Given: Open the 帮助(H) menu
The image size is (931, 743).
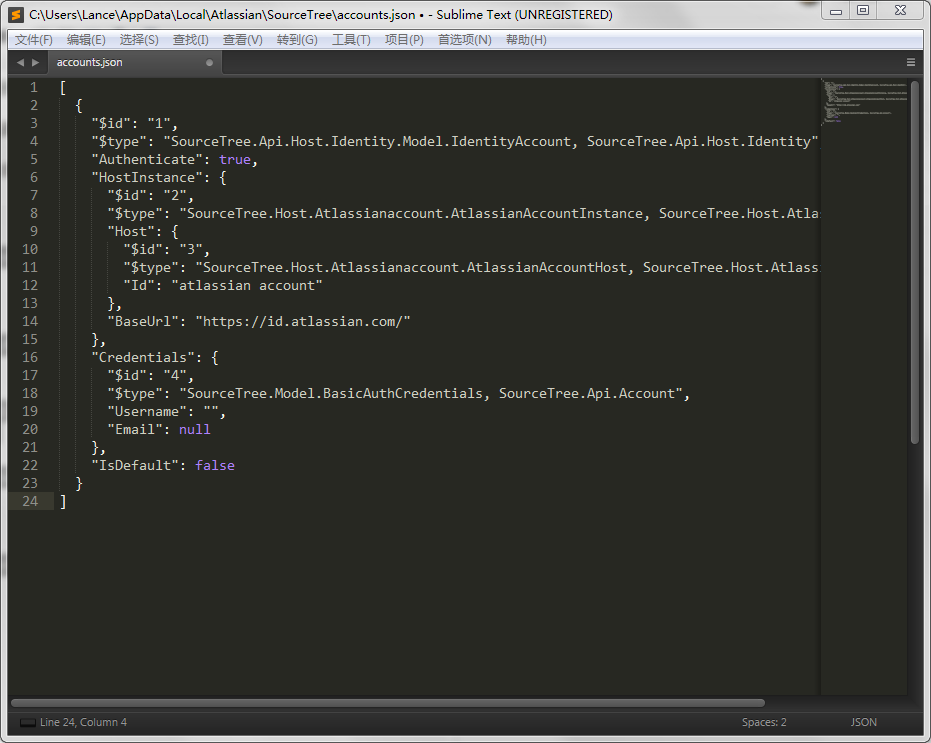Looking at the screenshot, I should pyautogui.click(x=526, y=40).
